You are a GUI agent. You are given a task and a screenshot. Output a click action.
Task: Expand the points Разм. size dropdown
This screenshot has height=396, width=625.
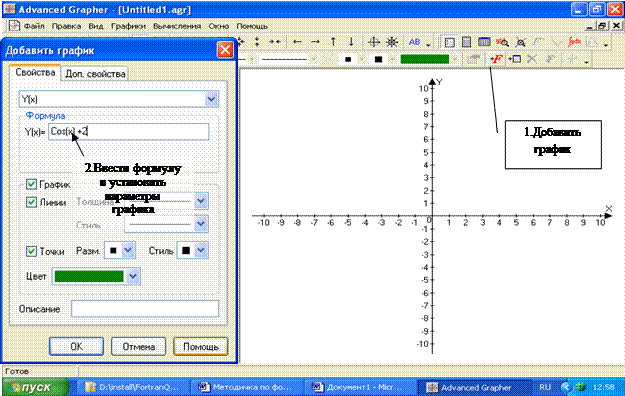128,250
